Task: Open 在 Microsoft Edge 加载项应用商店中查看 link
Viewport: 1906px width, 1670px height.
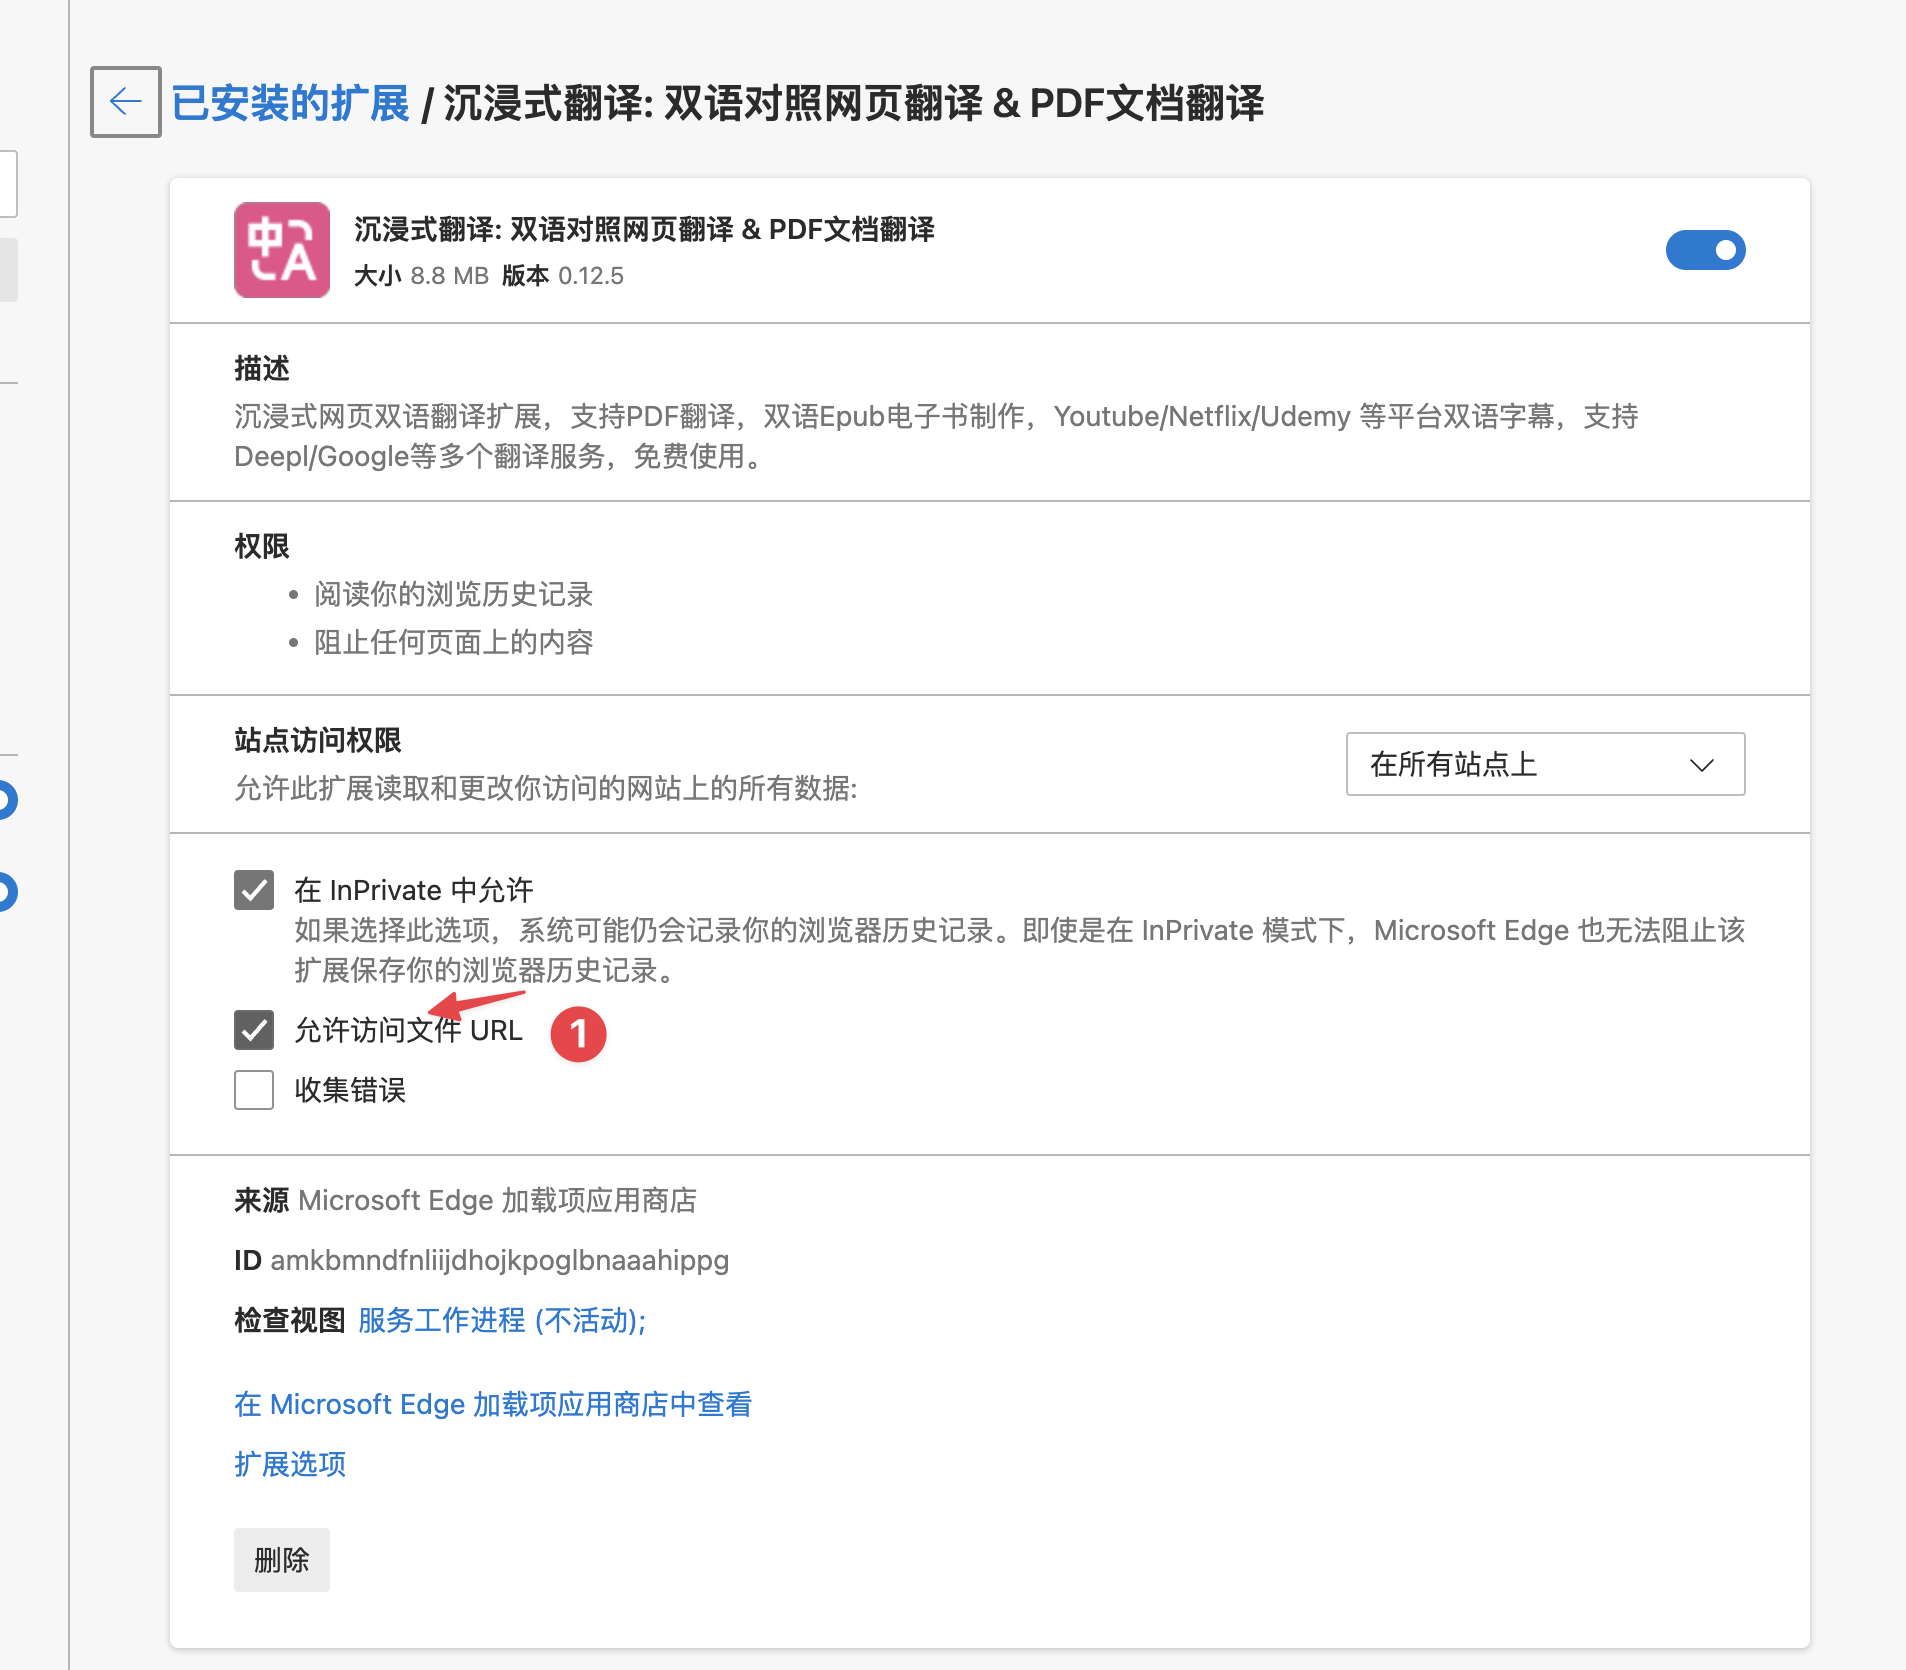Action: 493,1405
